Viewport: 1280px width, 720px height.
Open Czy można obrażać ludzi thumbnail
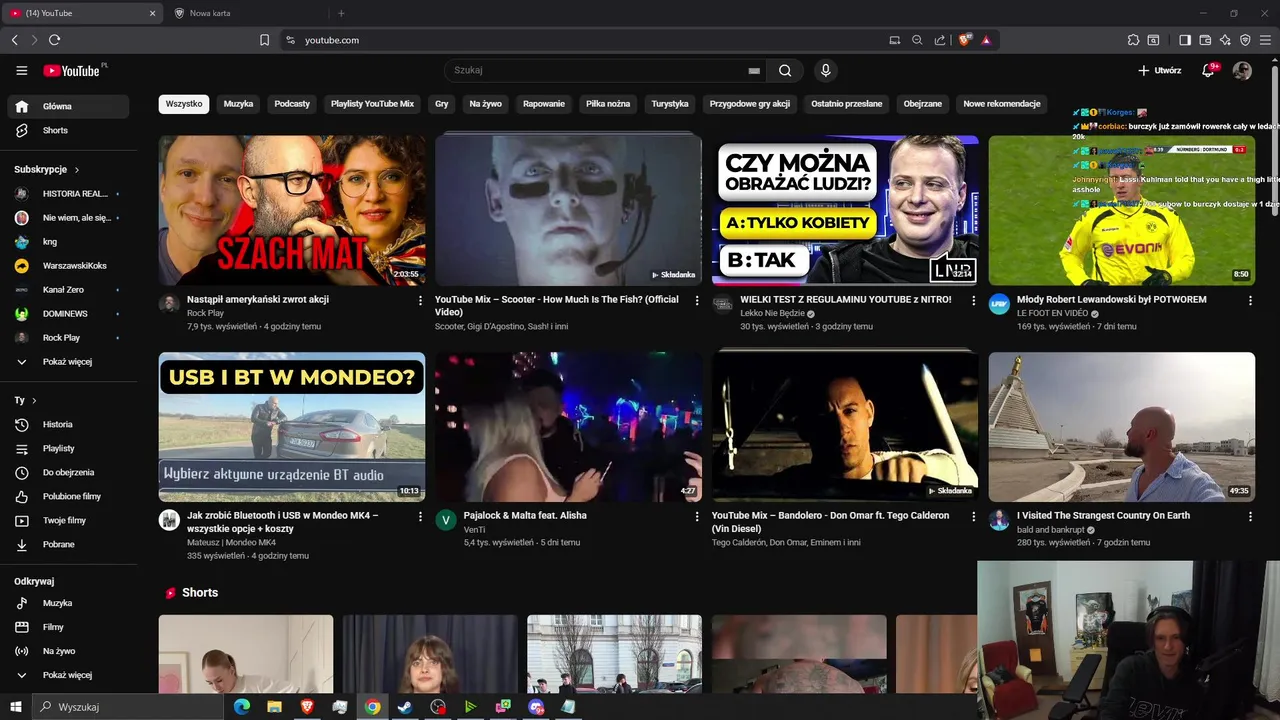tap(845, 211)
